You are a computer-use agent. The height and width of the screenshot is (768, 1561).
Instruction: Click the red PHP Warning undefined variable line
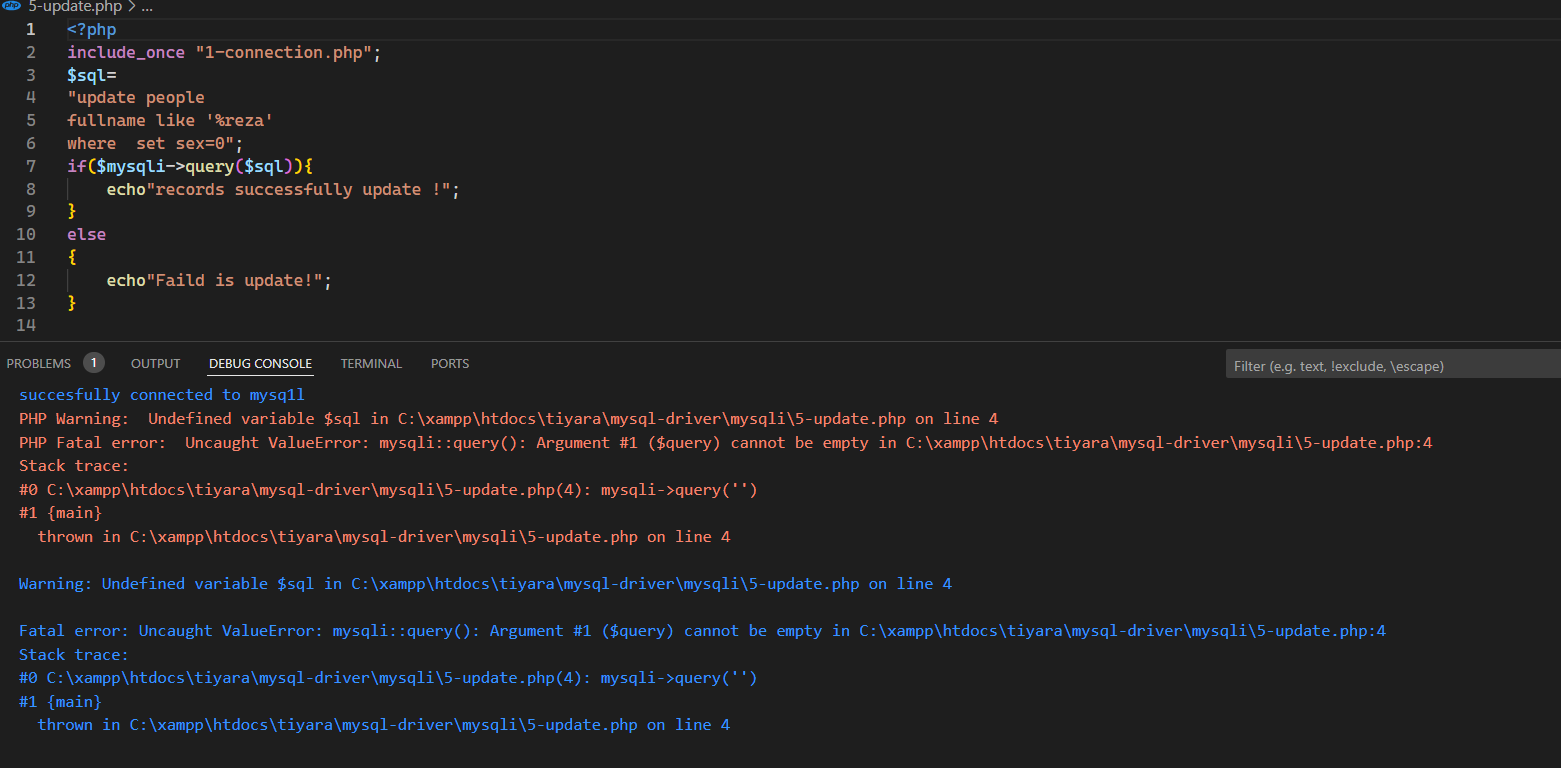point(508,419)
